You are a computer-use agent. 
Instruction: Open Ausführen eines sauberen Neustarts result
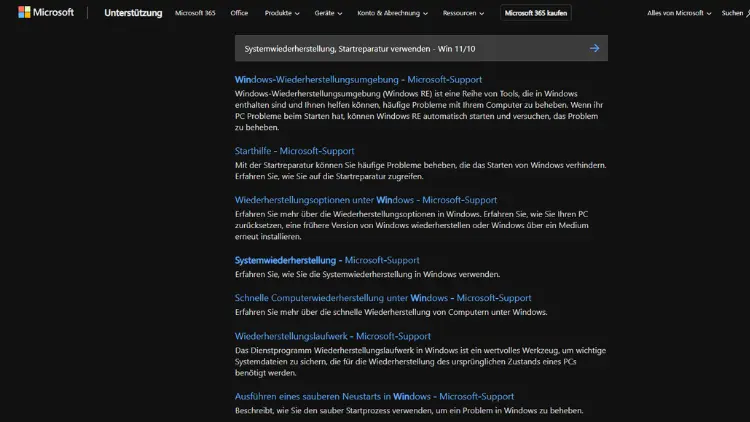coord(374,396)
